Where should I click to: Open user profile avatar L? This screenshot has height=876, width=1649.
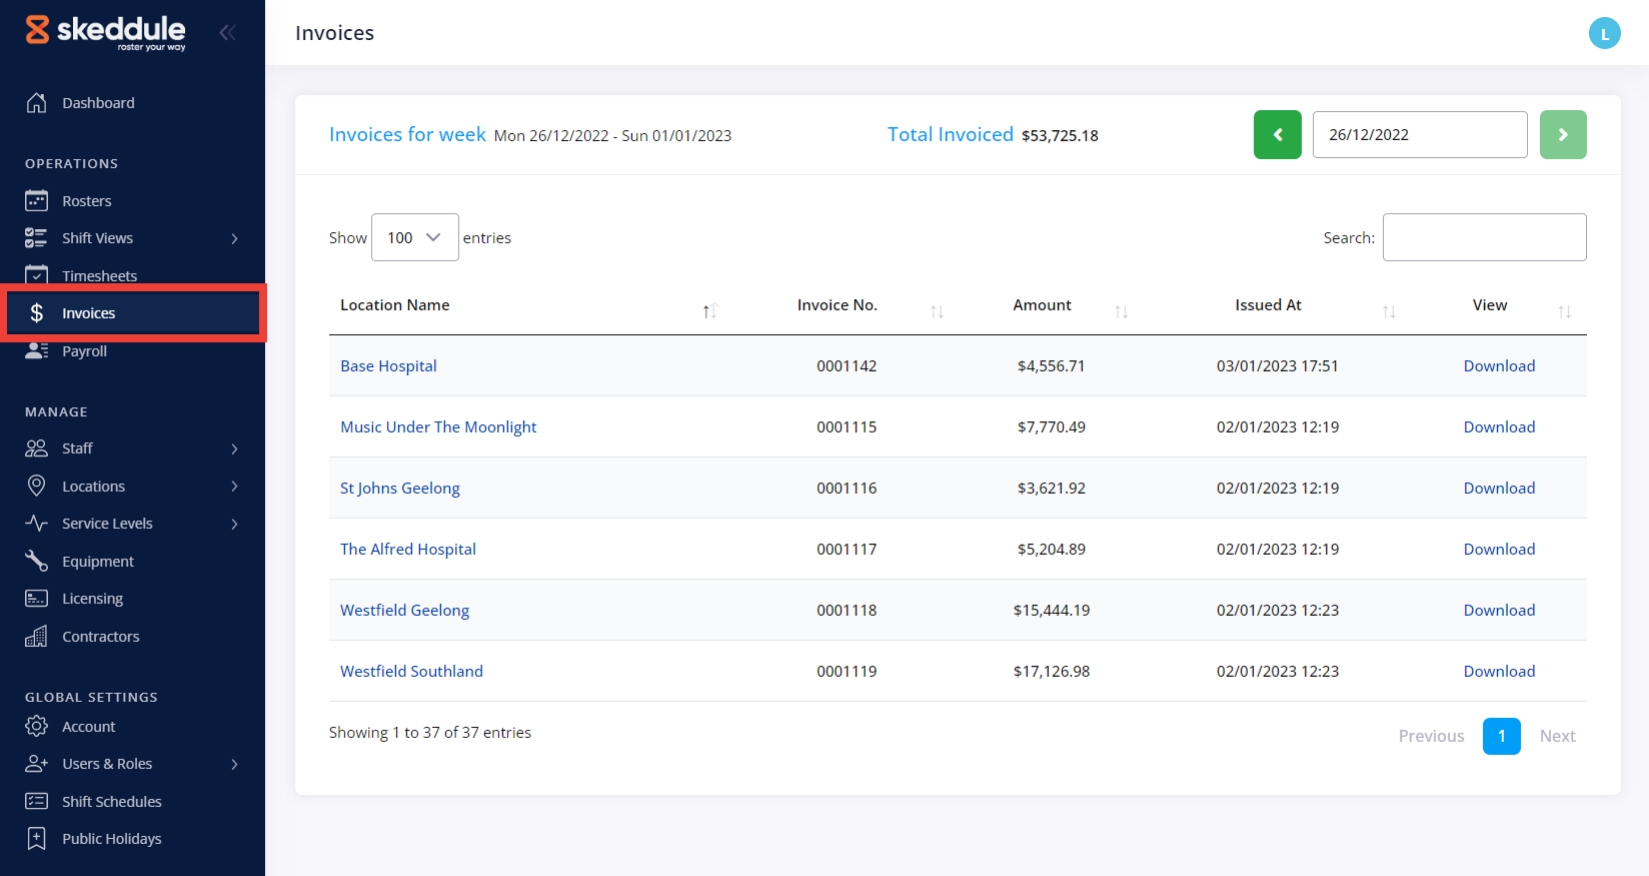click(x=1604, y=33)
